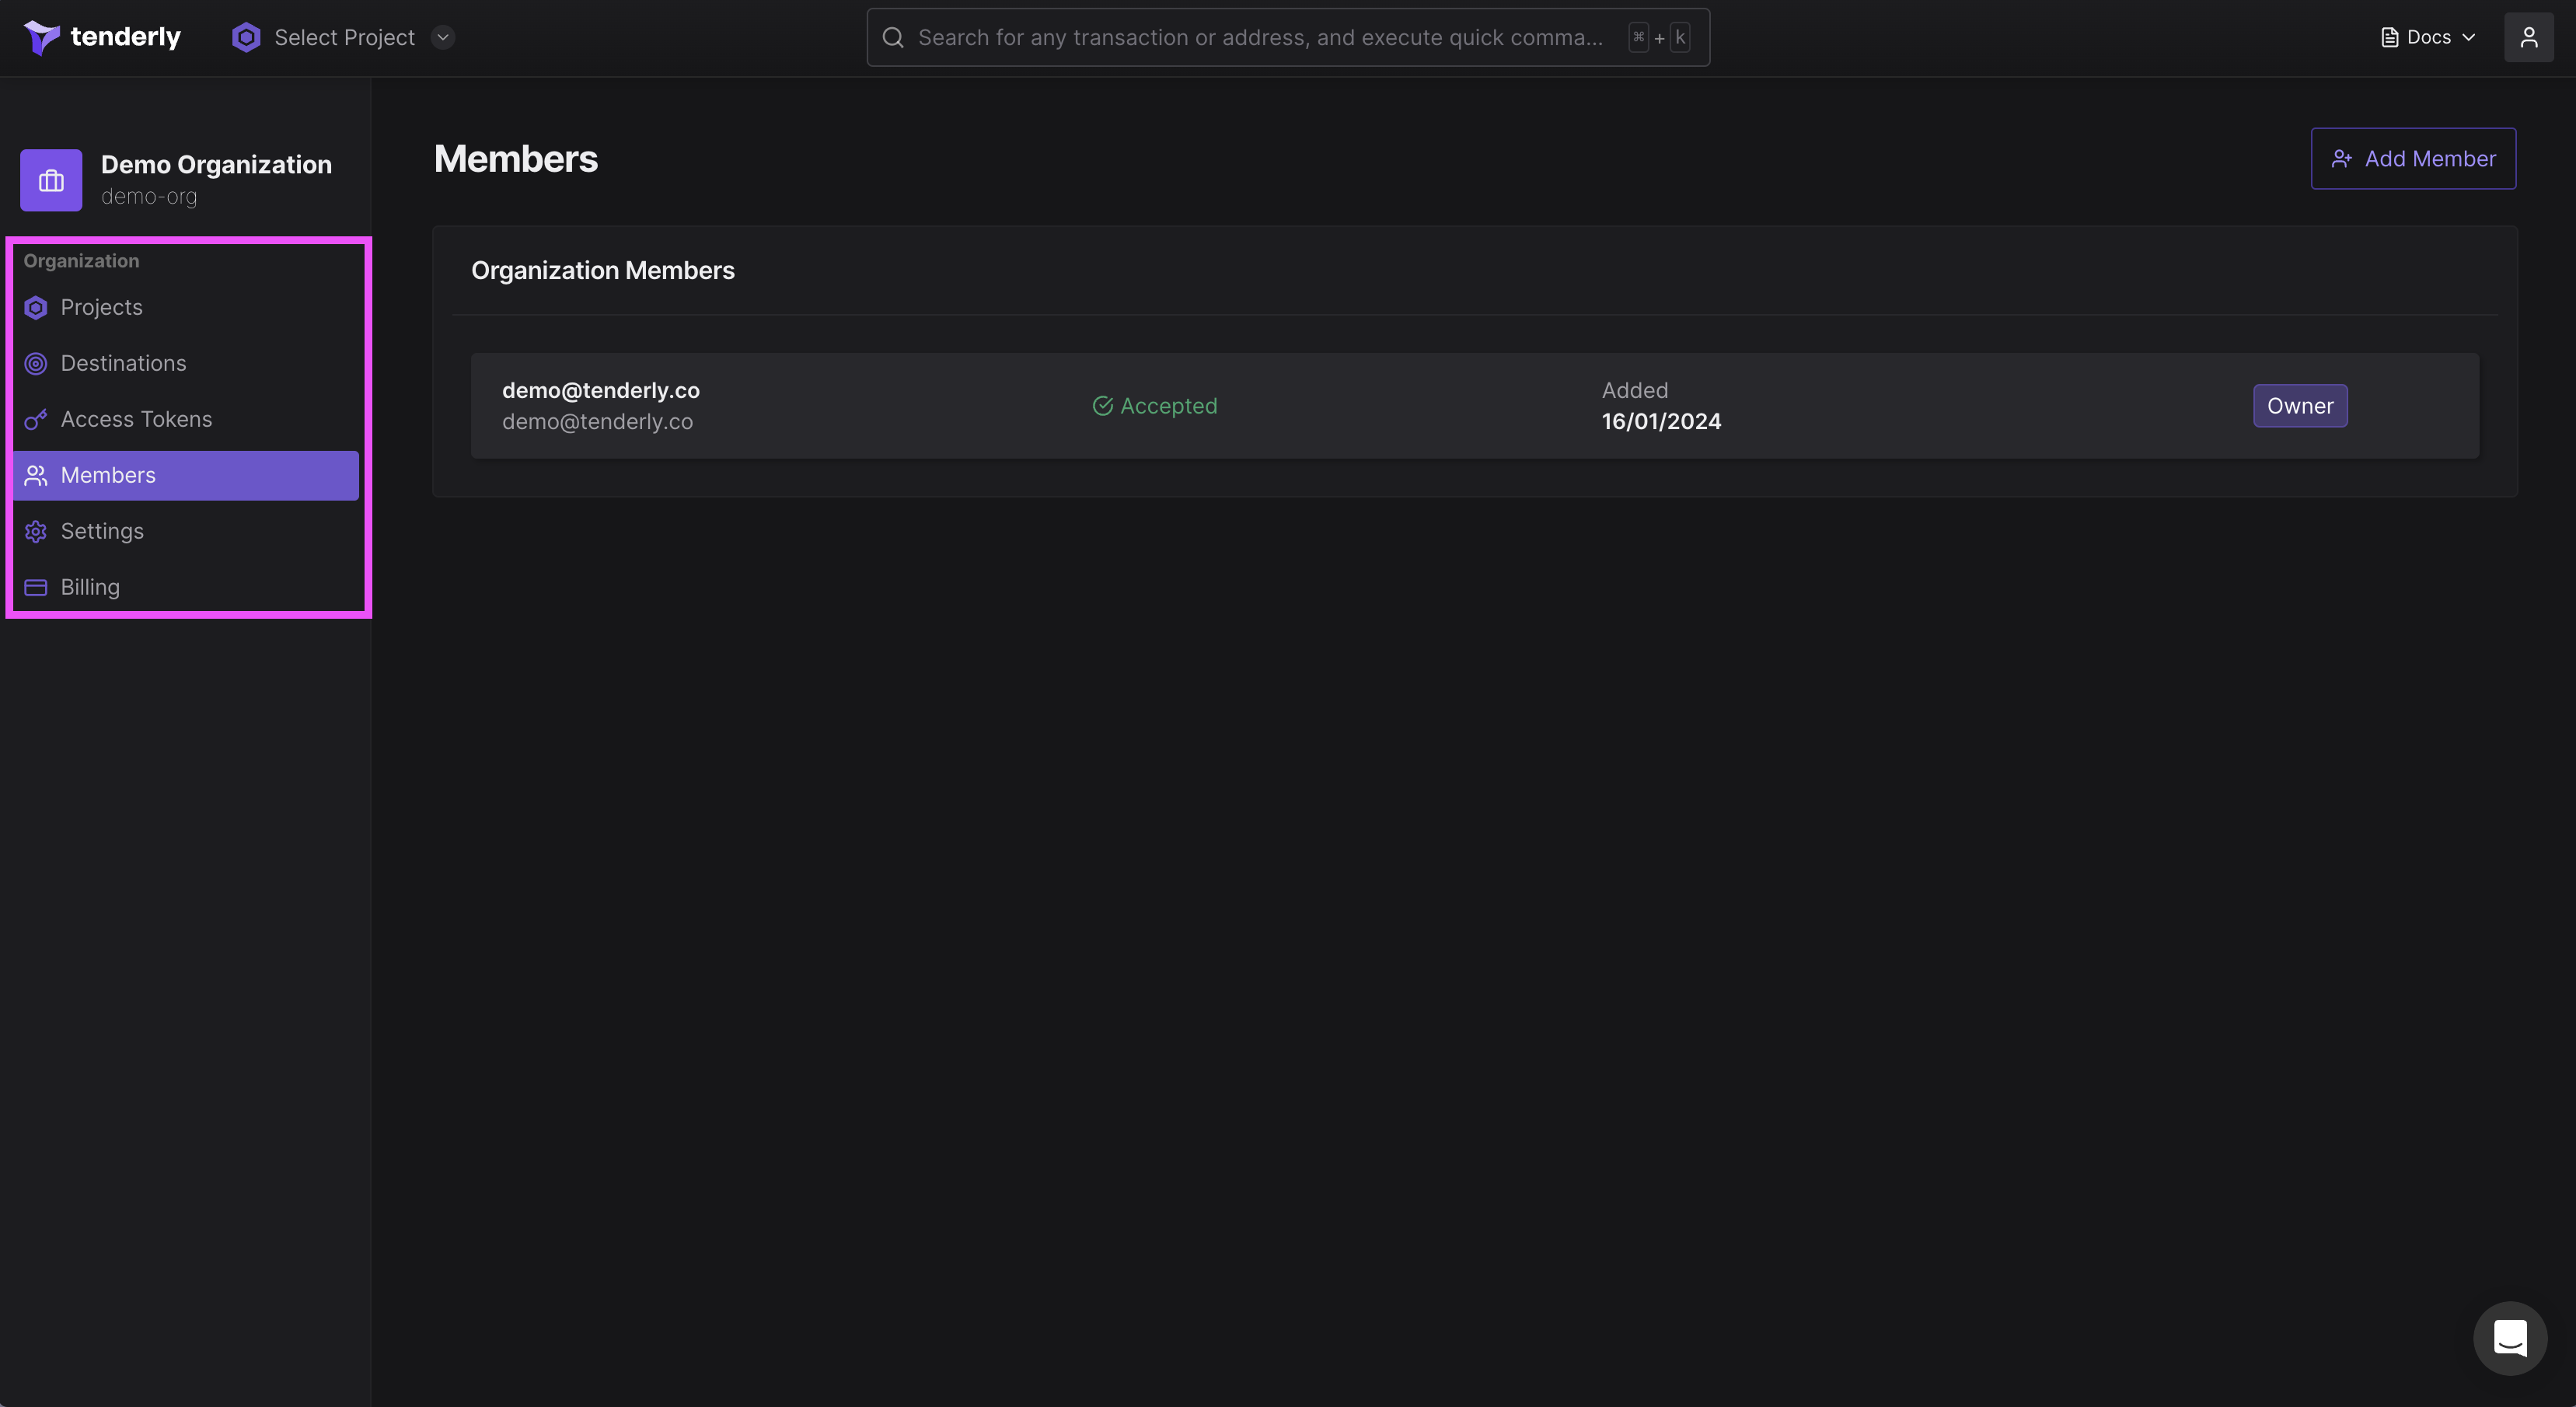This screenshot has width=2576, height=1407.
Task: Open the Docs dropdown menu
Action: 2428,37
